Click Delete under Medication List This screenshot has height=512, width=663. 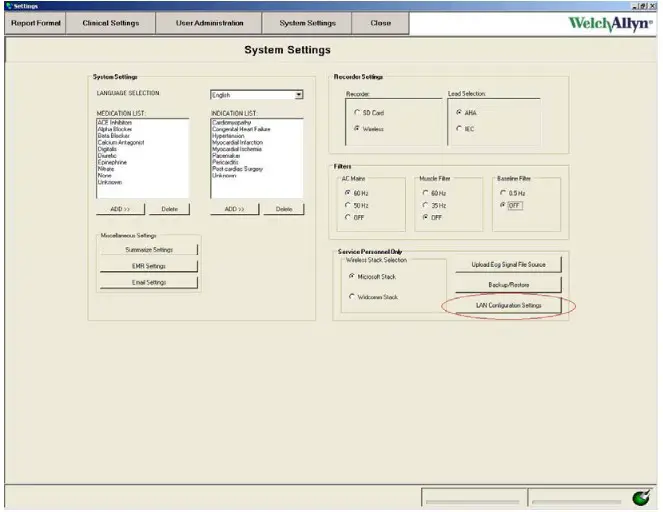coord(169,209)
